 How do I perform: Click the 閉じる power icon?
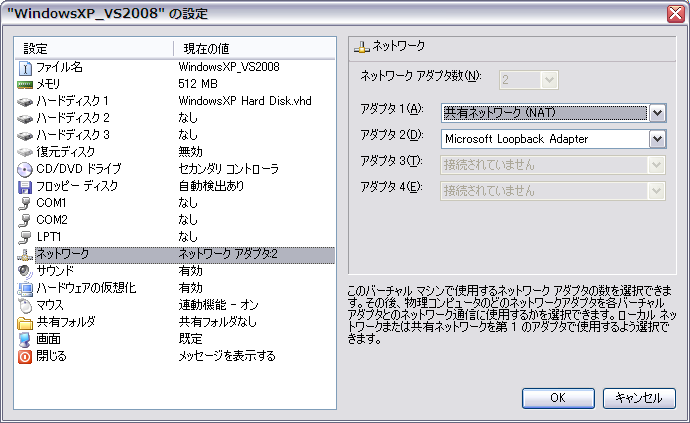(26, 356)
